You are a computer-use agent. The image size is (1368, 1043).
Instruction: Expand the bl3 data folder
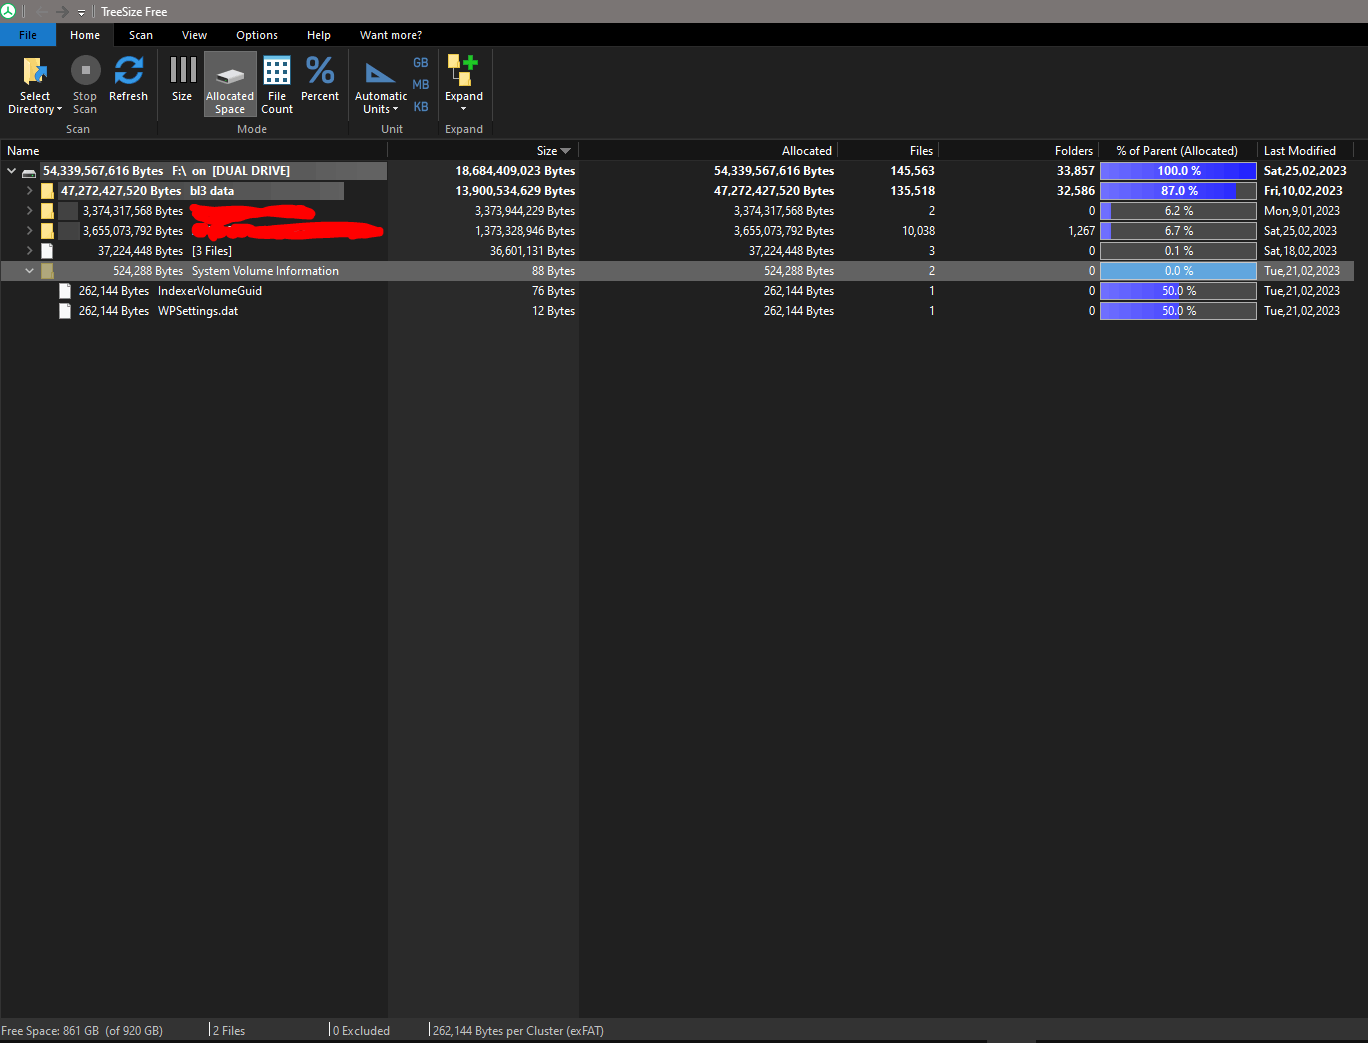tap(30, 191)
